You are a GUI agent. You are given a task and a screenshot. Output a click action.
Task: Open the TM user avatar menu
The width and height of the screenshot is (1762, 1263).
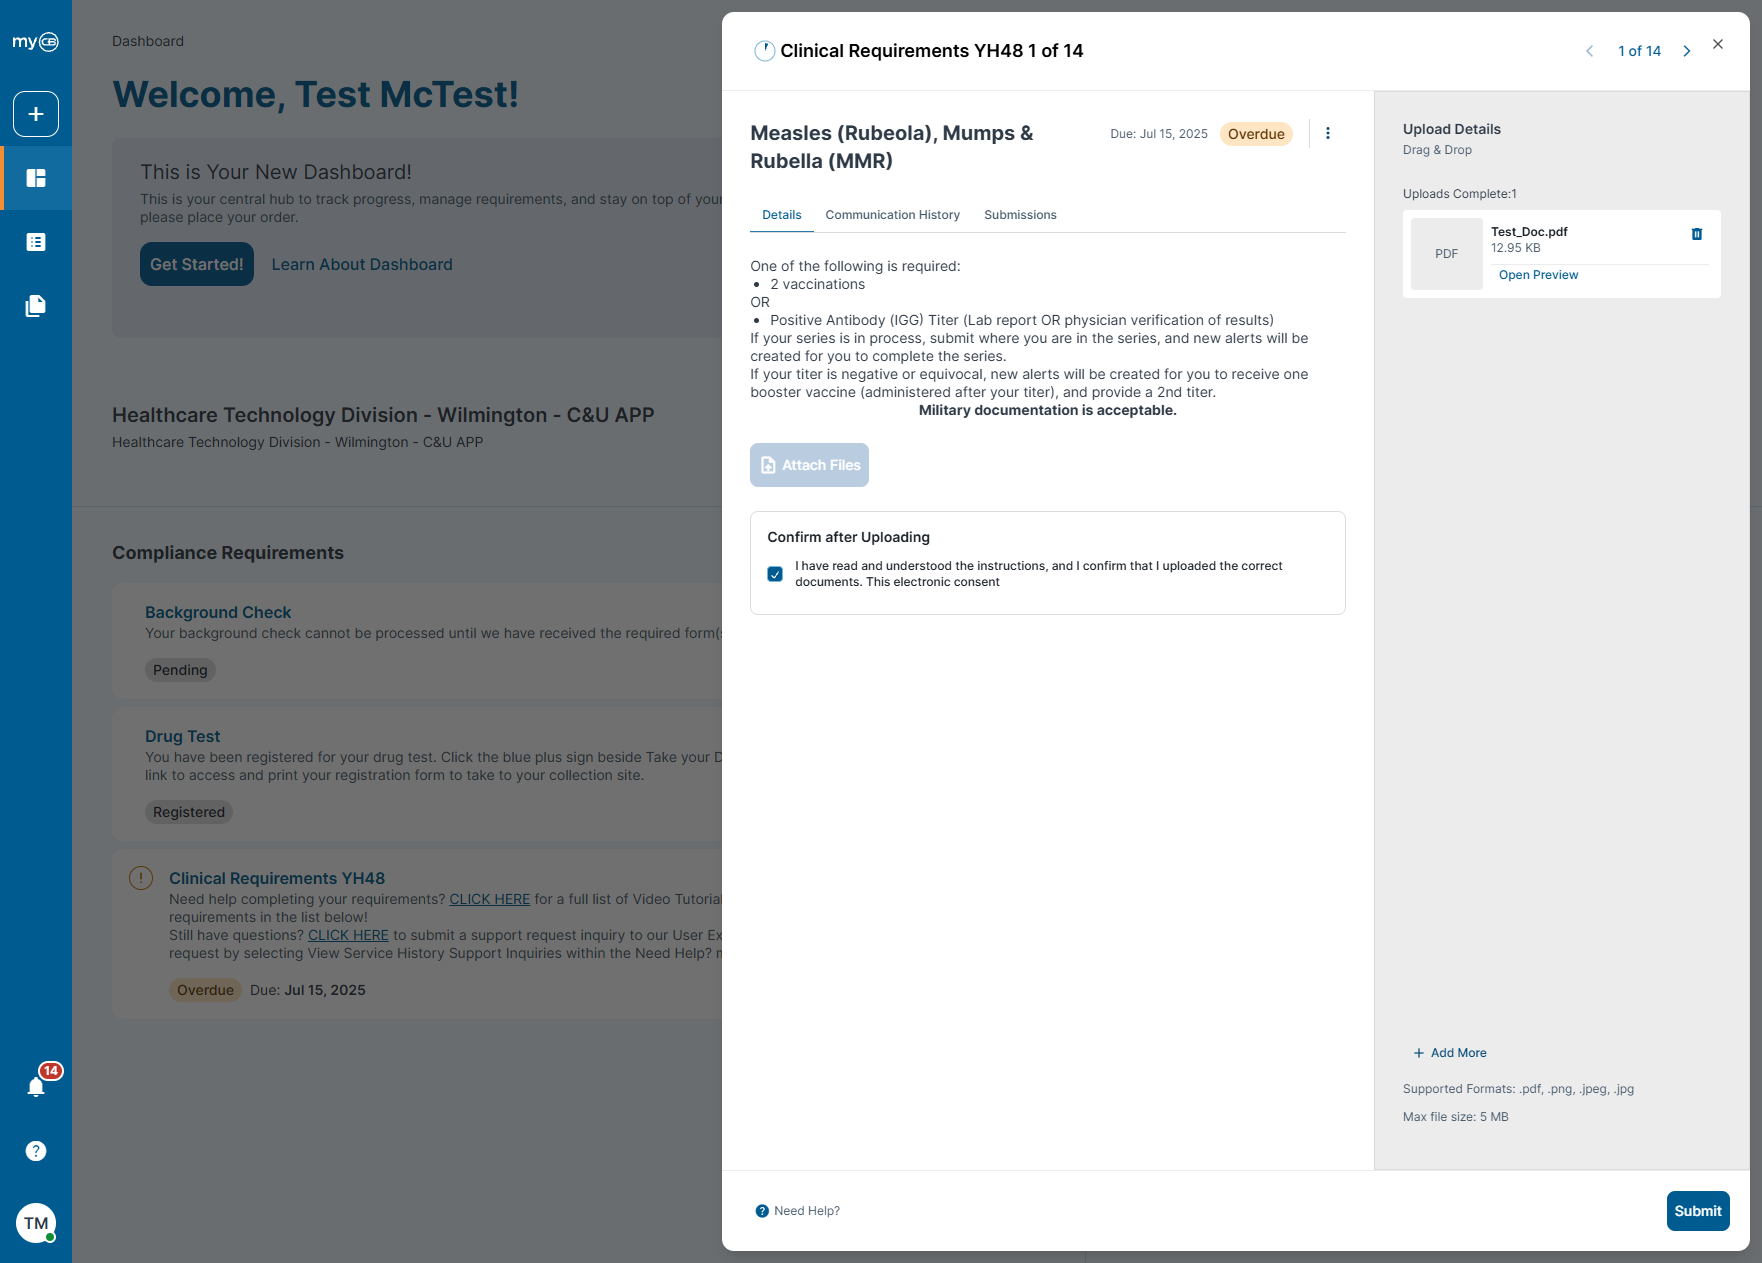point(36,1223)
